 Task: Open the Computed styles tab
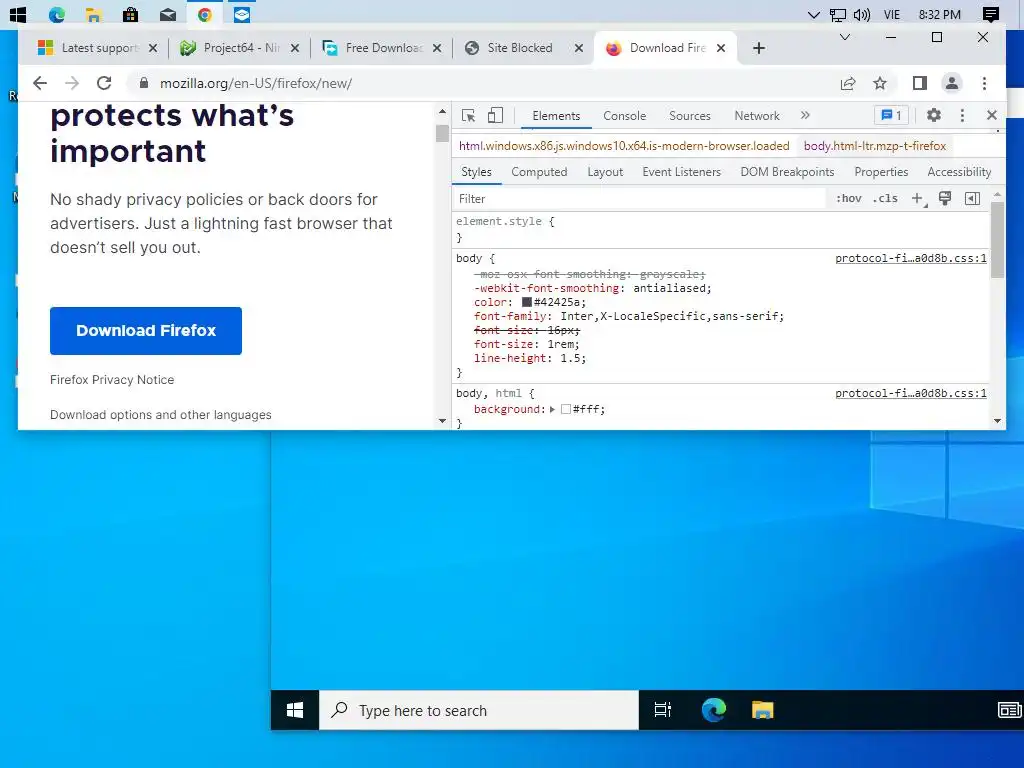[x=539, y=172]
